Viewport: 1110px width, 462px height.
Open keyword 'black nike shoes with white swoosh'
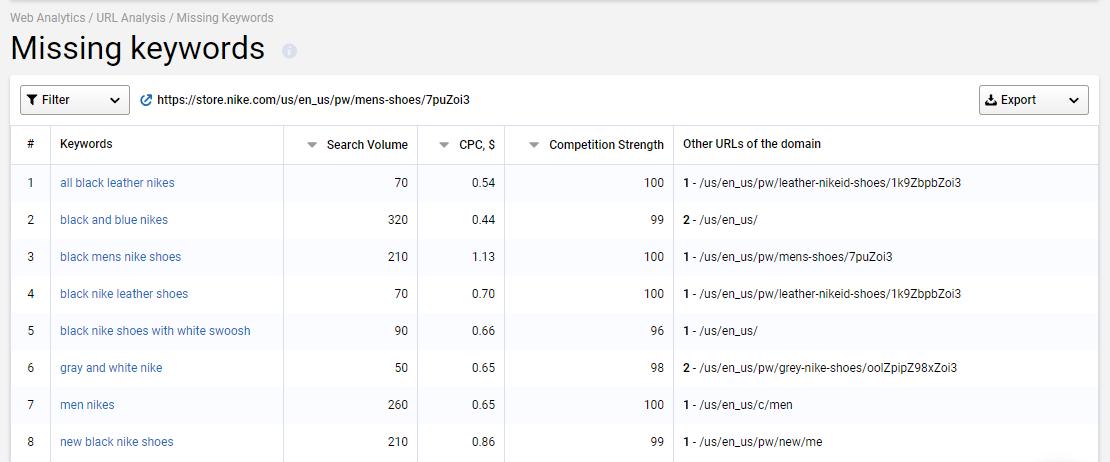(155, 330)
